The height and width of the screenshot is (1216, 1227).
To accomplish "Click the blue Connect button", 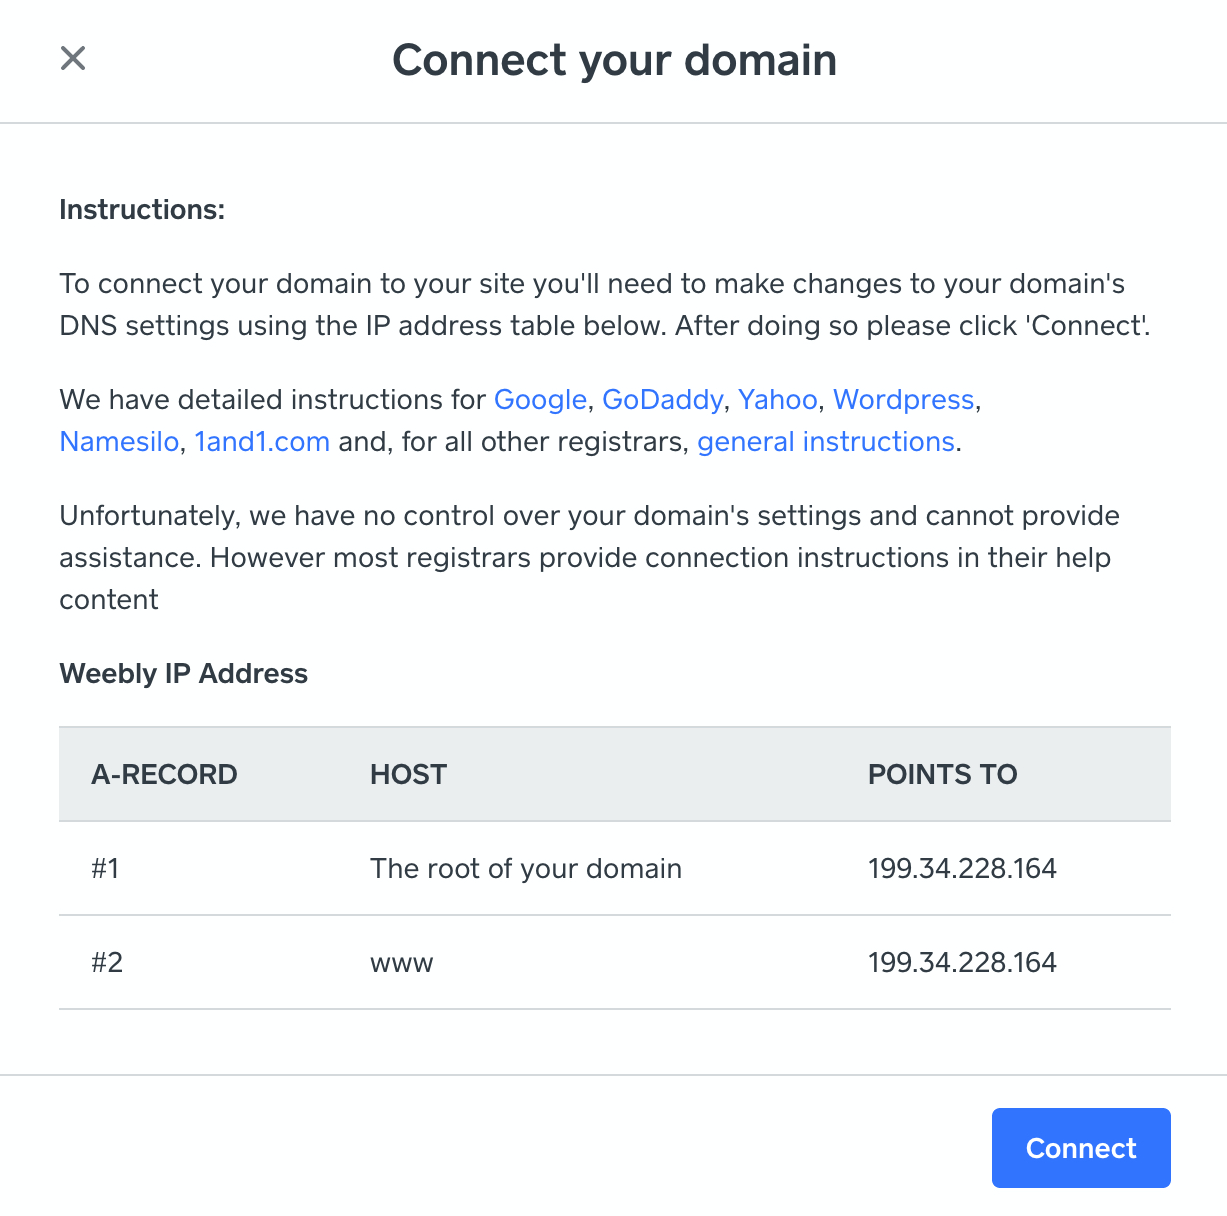I will tap(1081, 1148).
